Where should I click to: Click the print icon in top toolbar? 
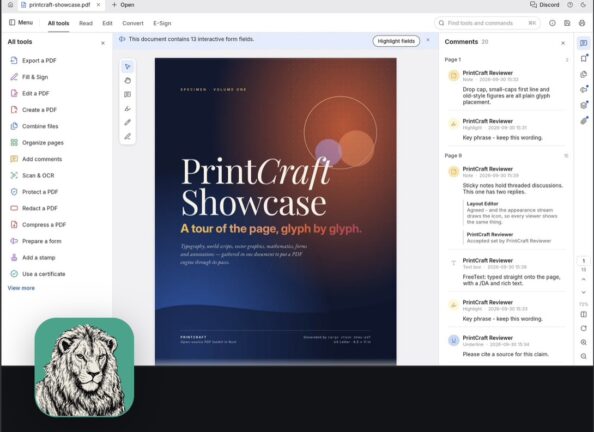[582, 23]
